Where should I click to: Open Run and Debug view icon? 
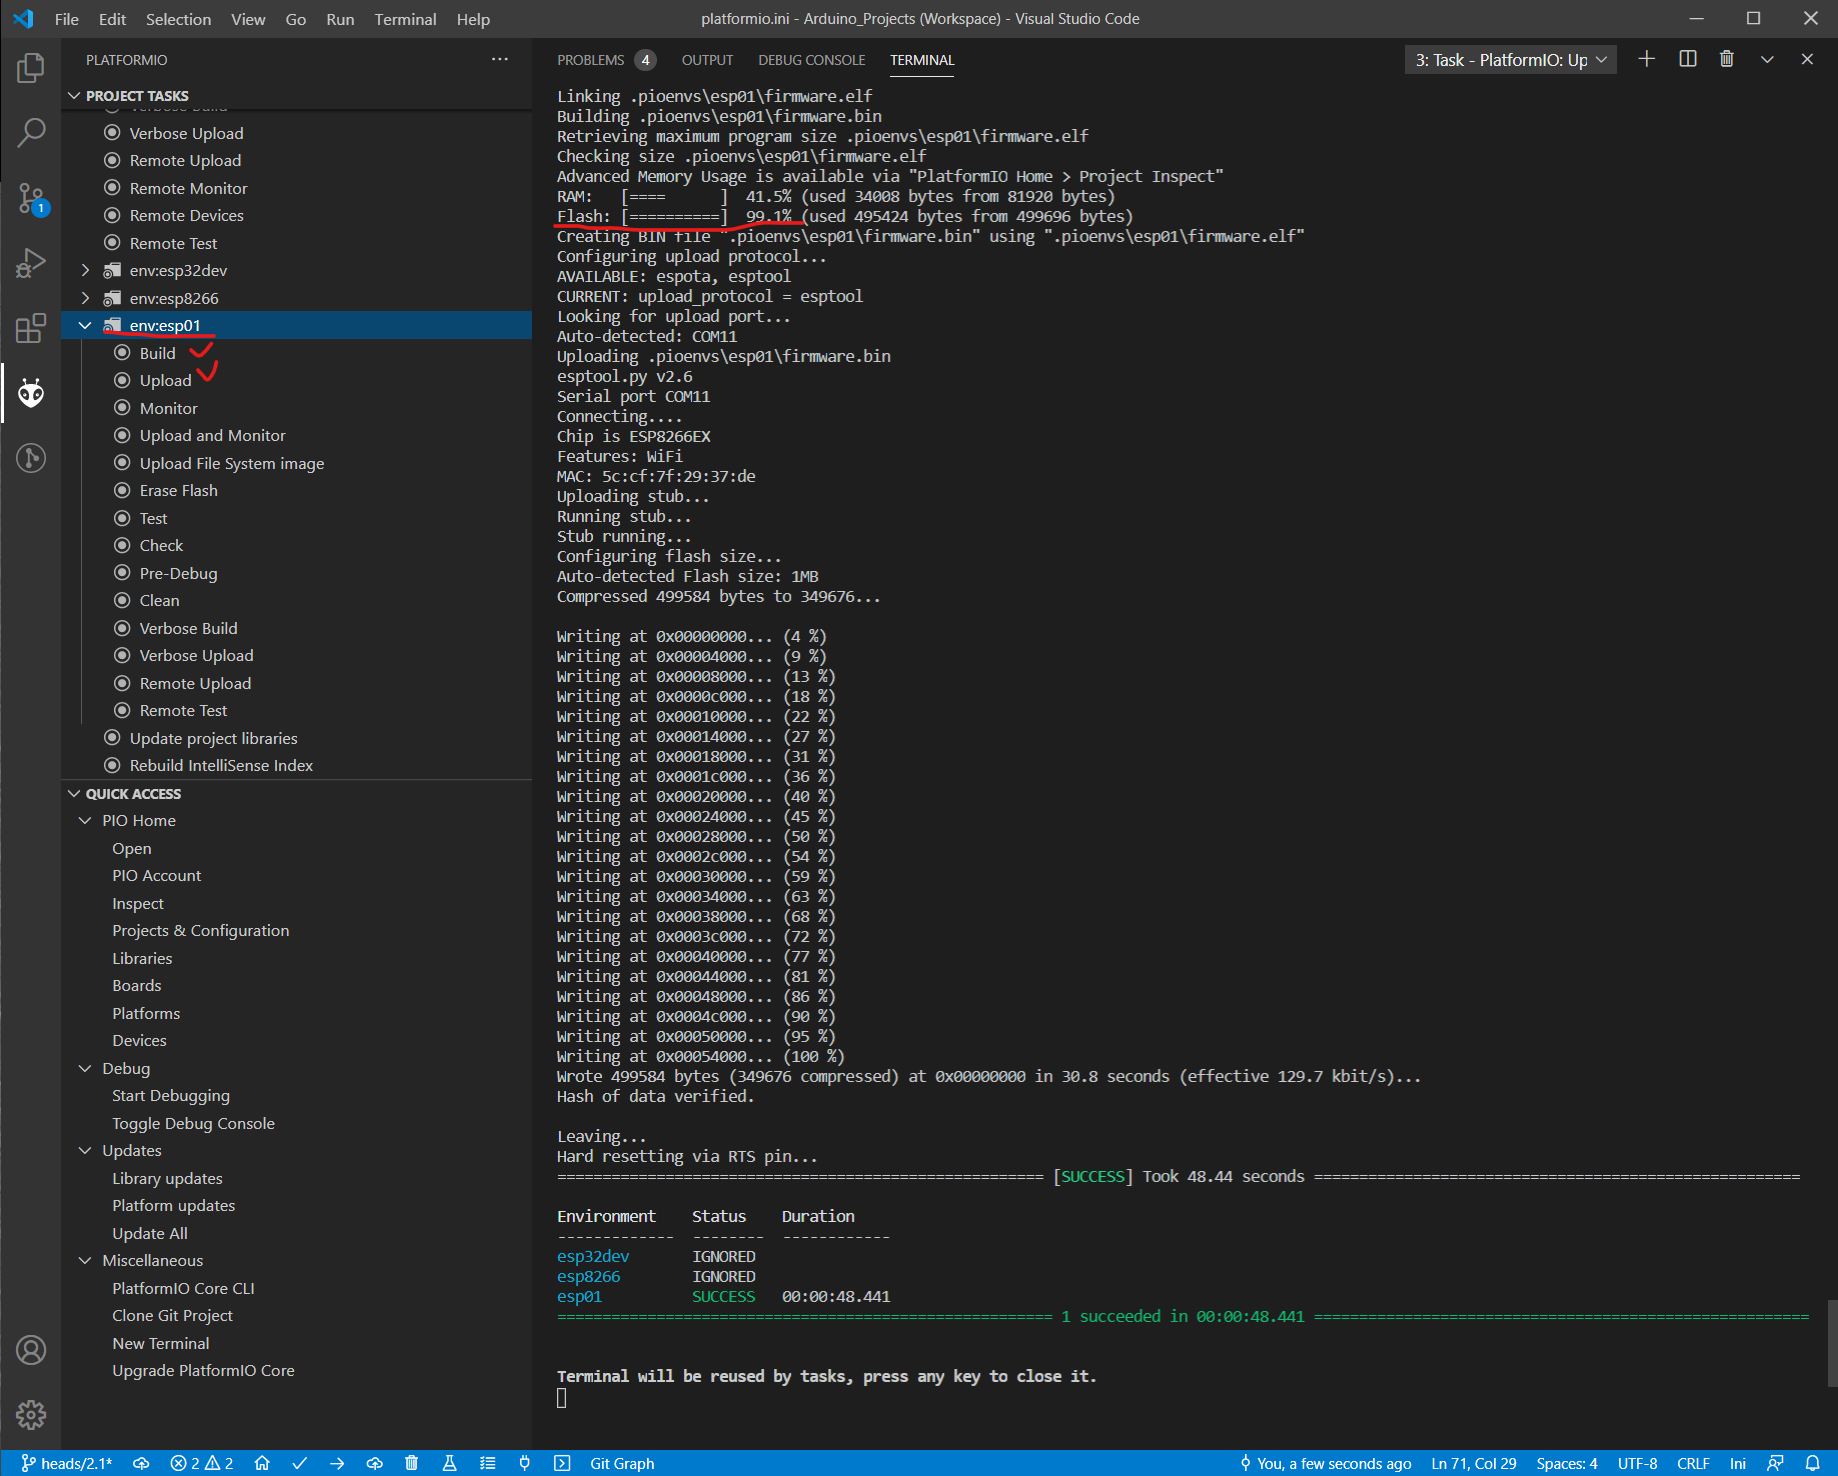coord(31,264)
